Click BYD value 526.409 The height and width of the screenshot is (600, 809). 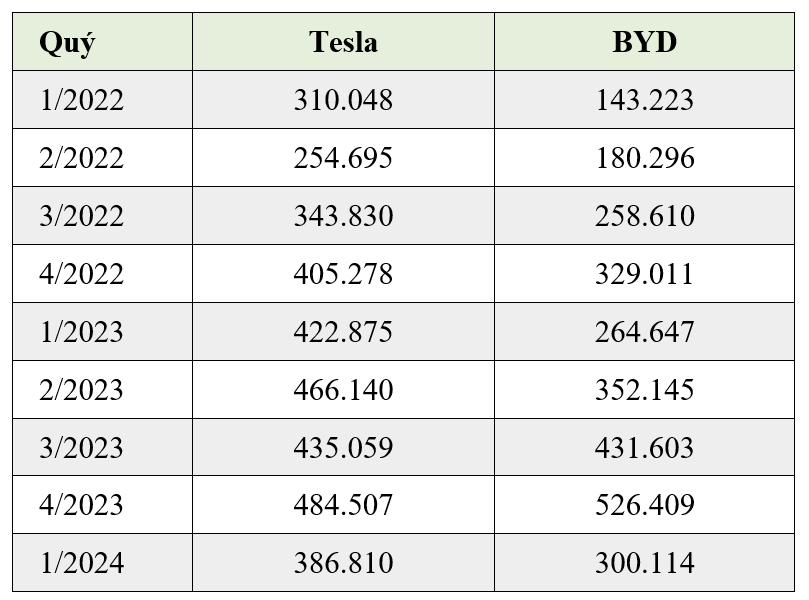(644, 505)
